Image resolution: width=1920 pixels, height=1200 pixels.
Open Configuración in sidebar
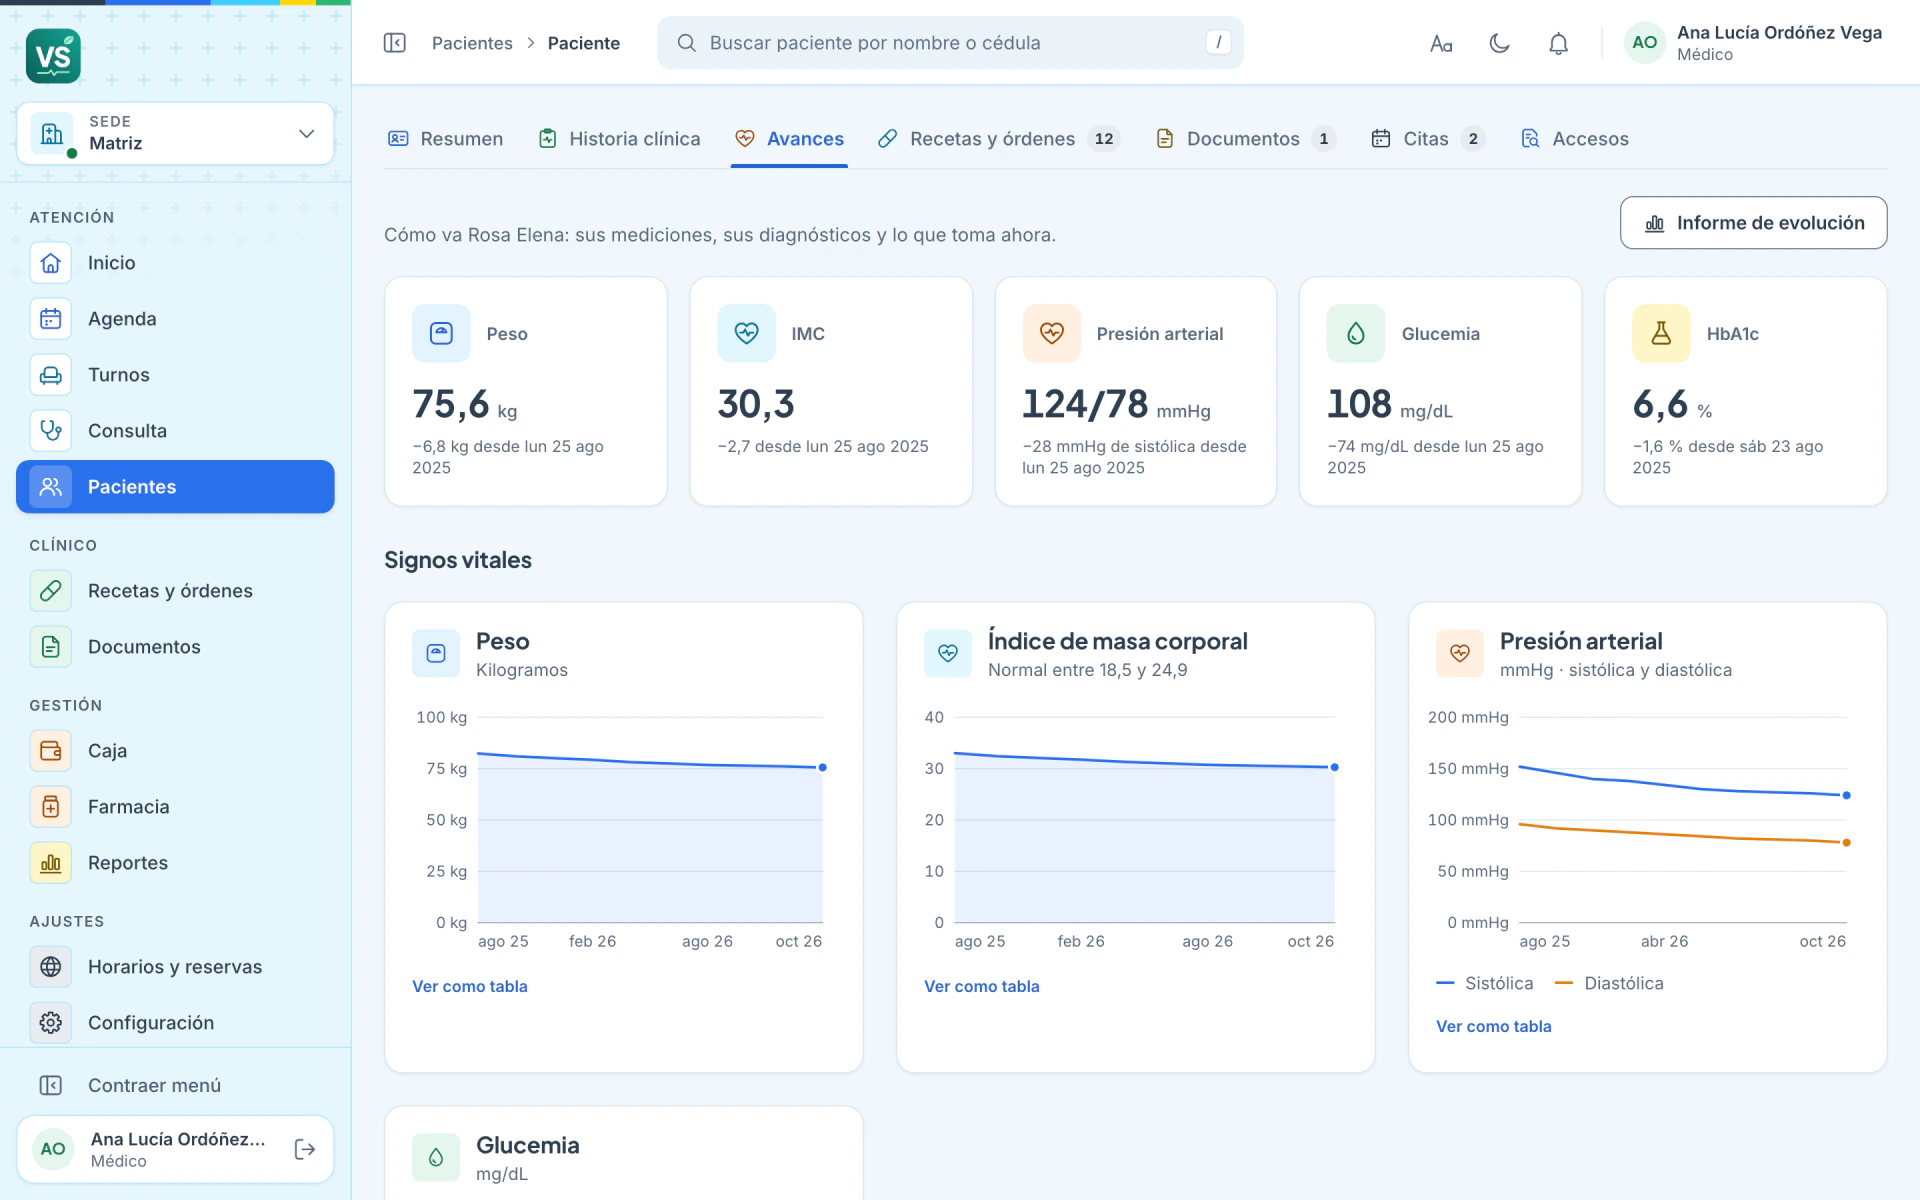click(x=175, y=1023)
